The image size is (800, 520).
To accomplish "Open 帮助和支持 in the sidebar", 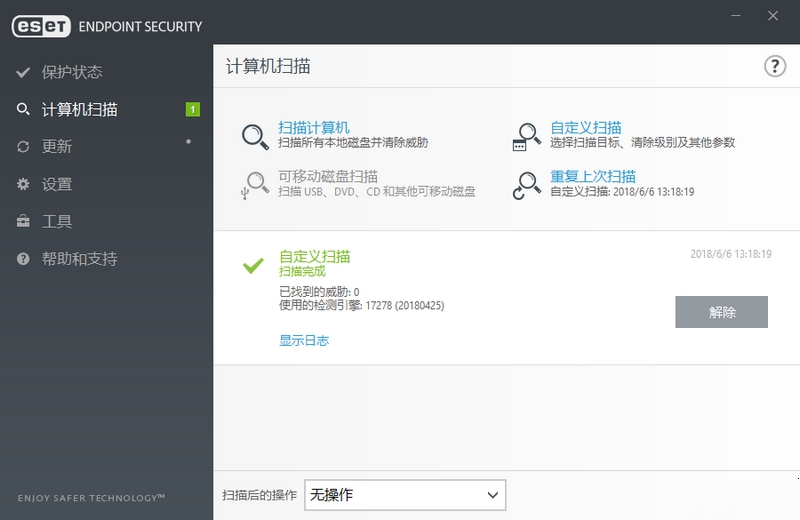I will (x=79, y=259).
